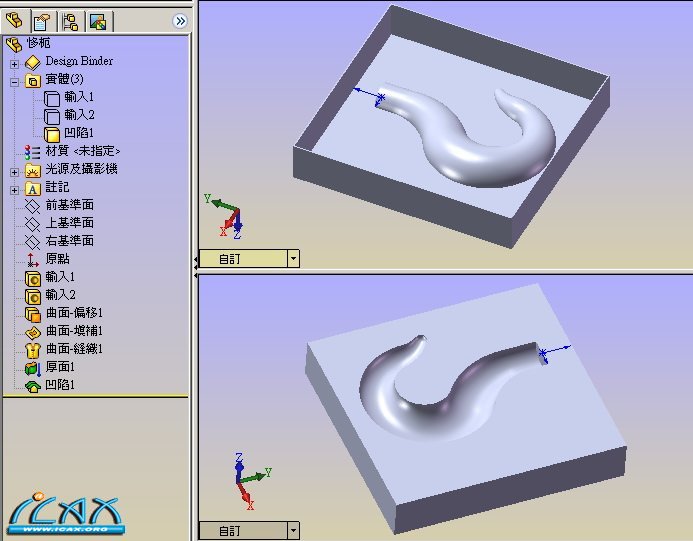
Task: Select the imported feature 輸入2 icon
Action: coord(33,297)
